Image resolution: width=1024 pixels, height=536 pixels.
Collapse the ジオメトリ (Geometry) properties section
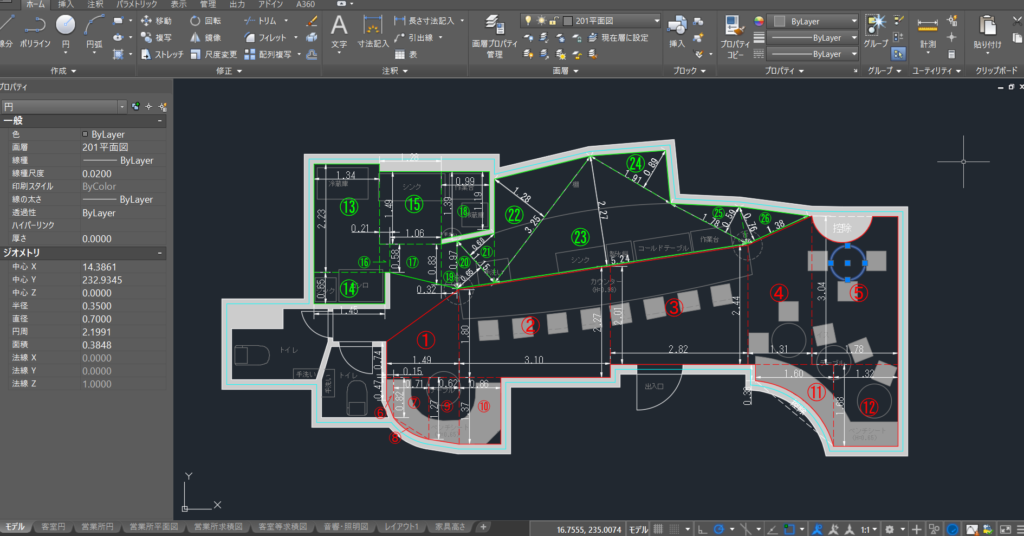point(160,253)
